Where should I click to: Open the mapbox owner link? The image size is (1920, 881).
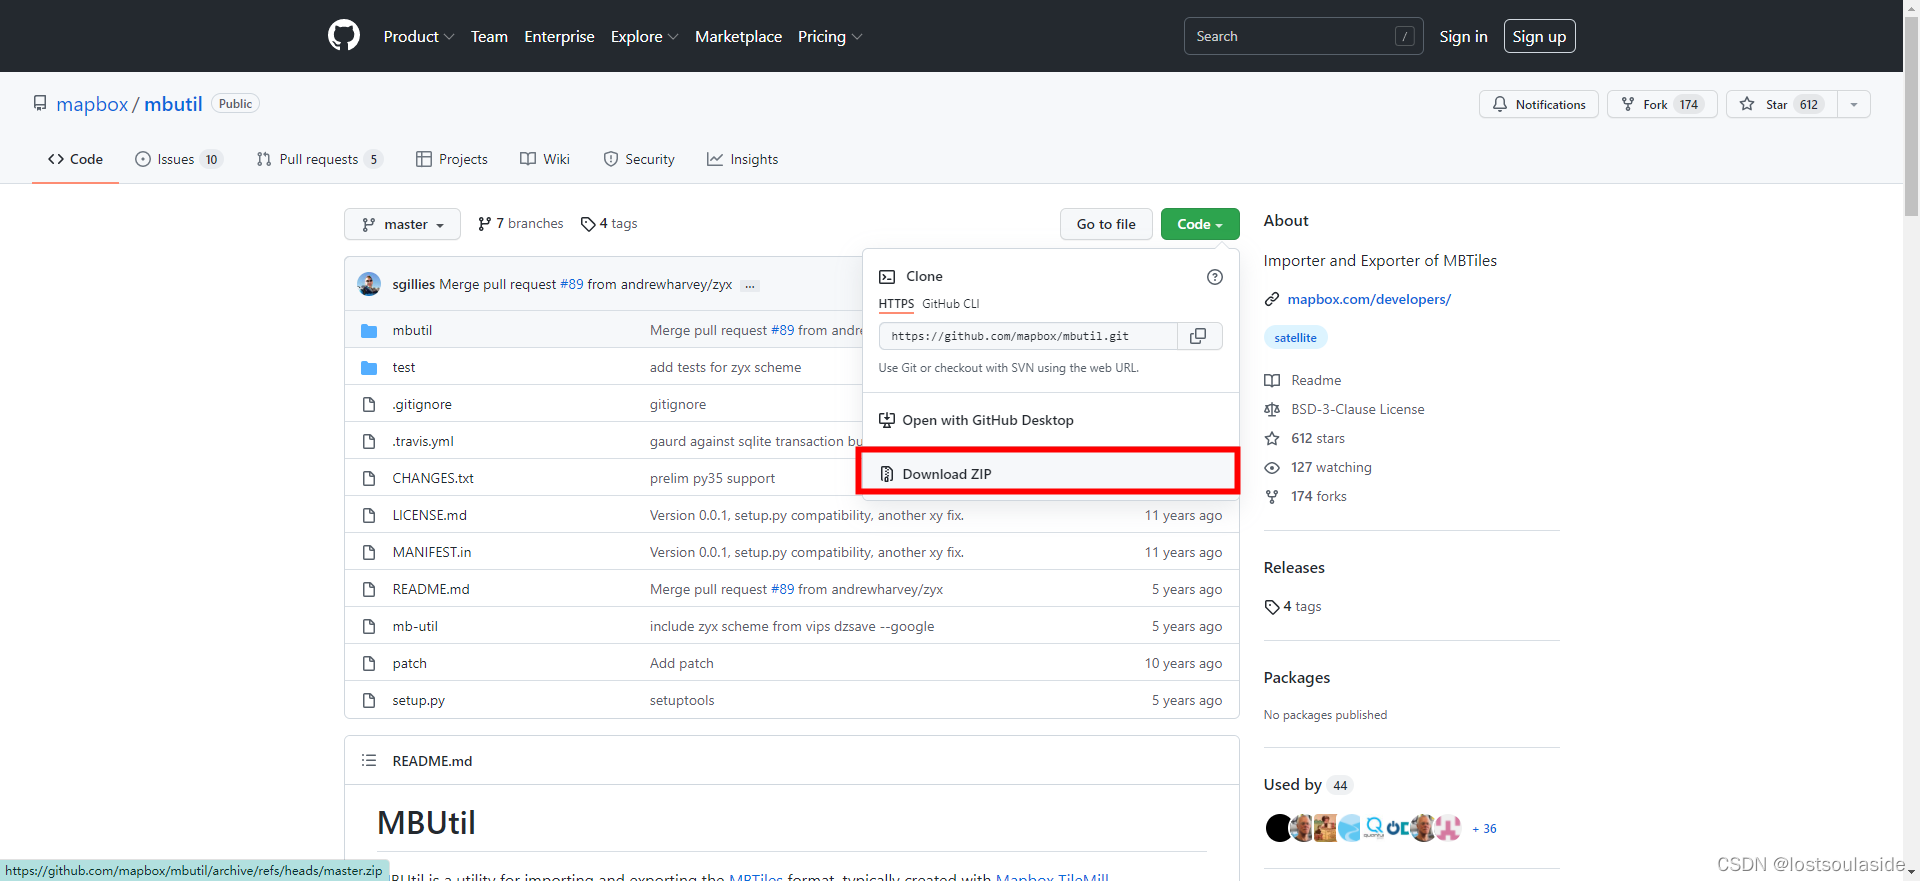[92, 104]
